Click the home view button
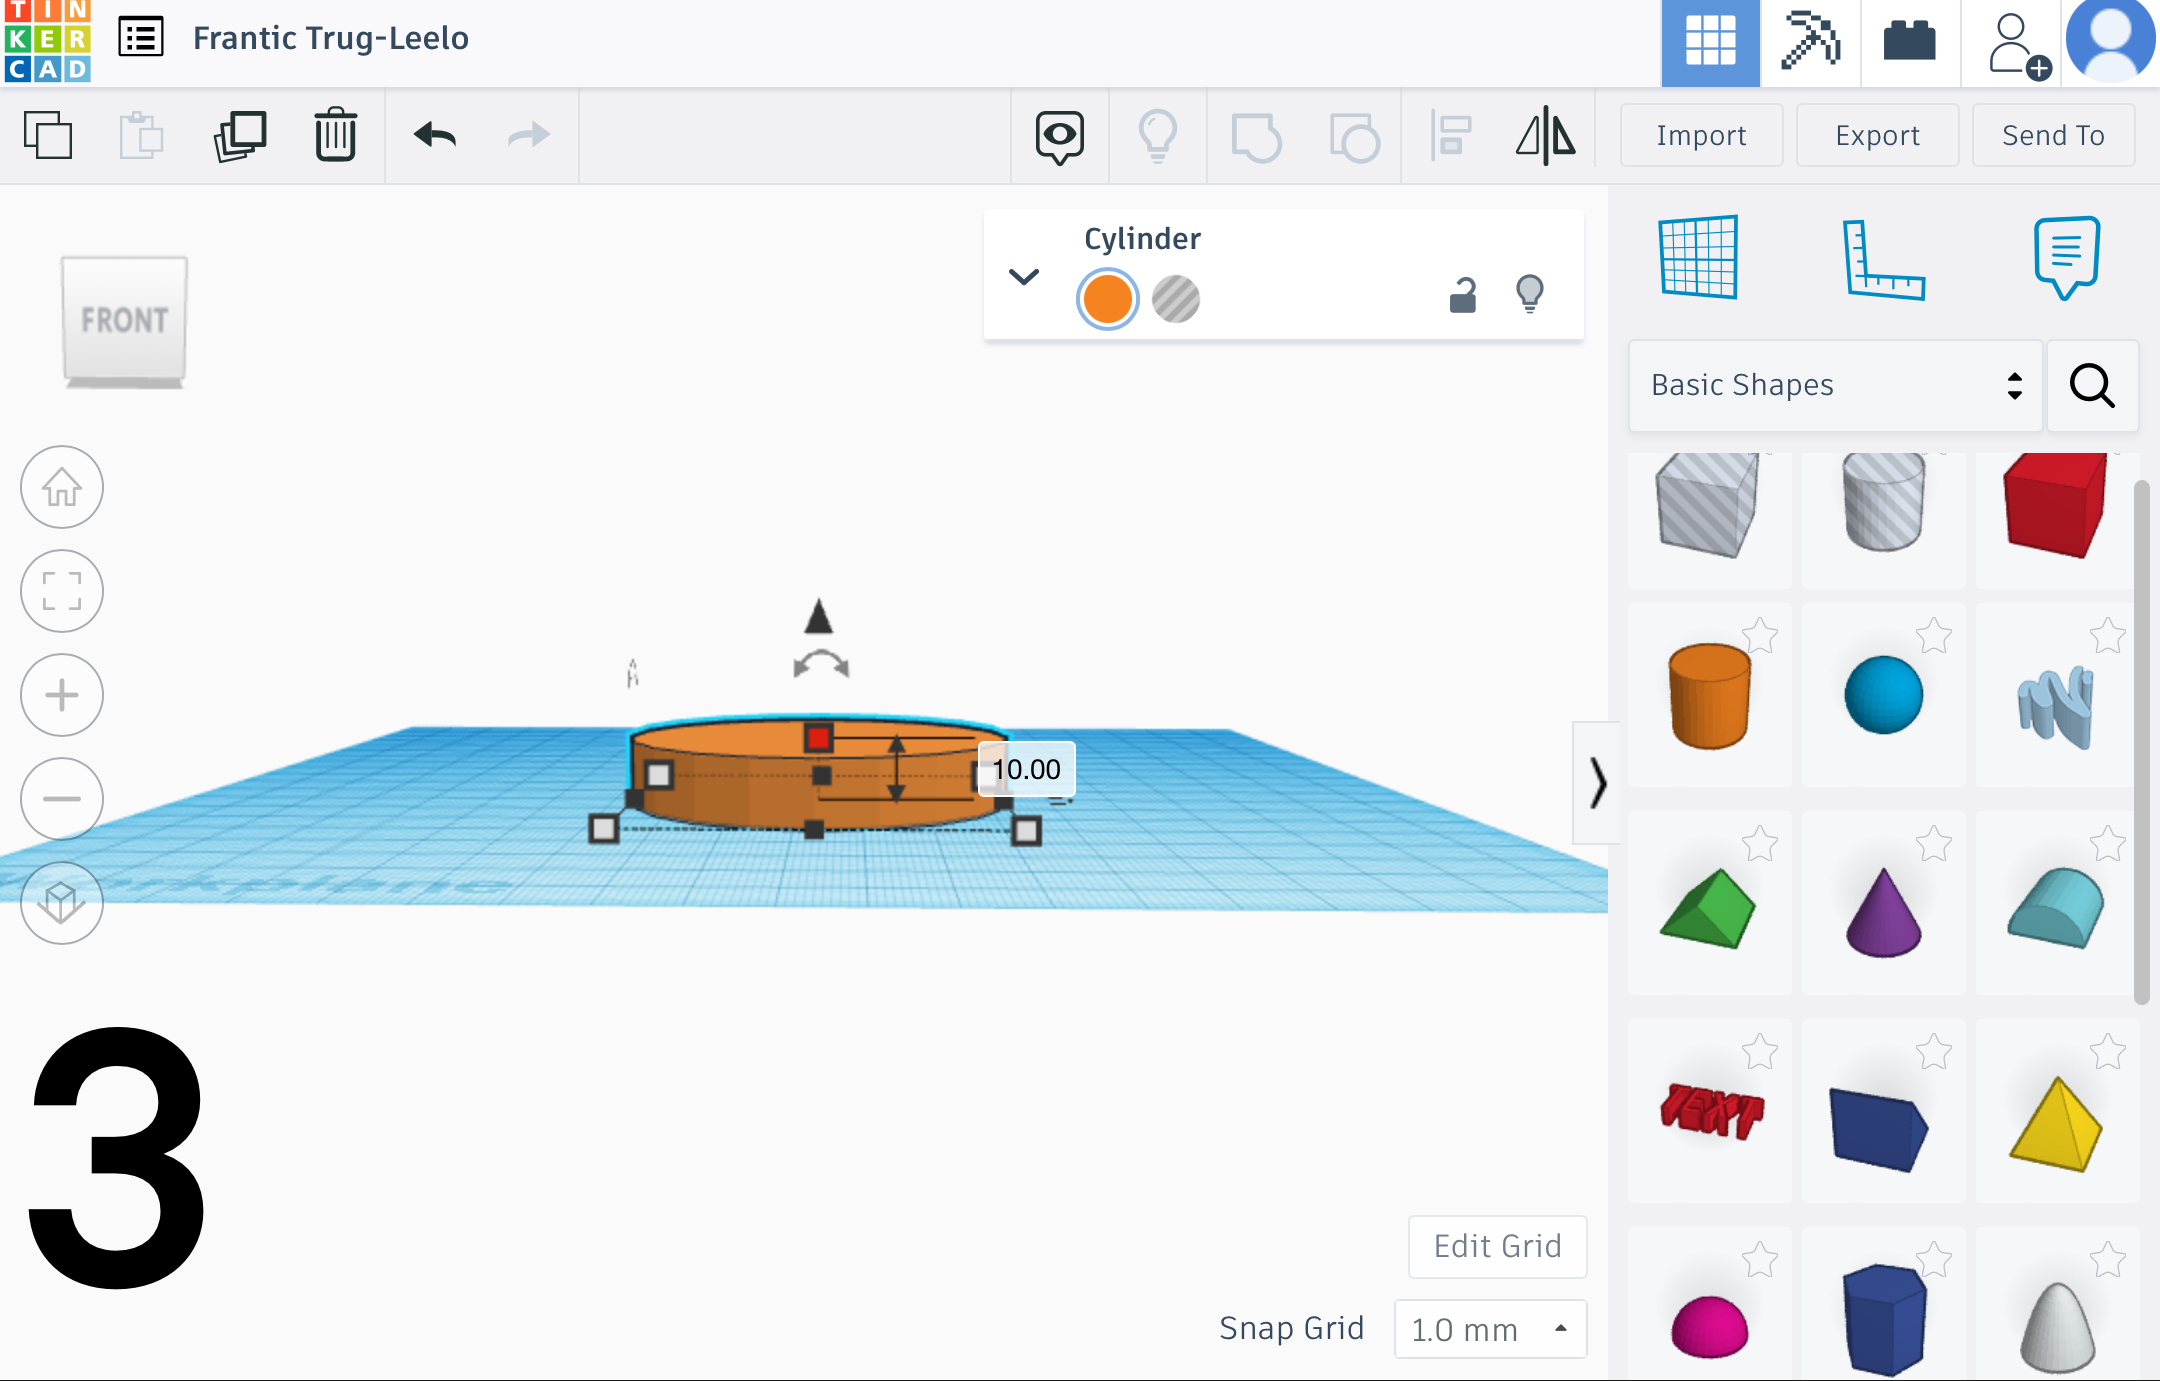 (62, 487)
